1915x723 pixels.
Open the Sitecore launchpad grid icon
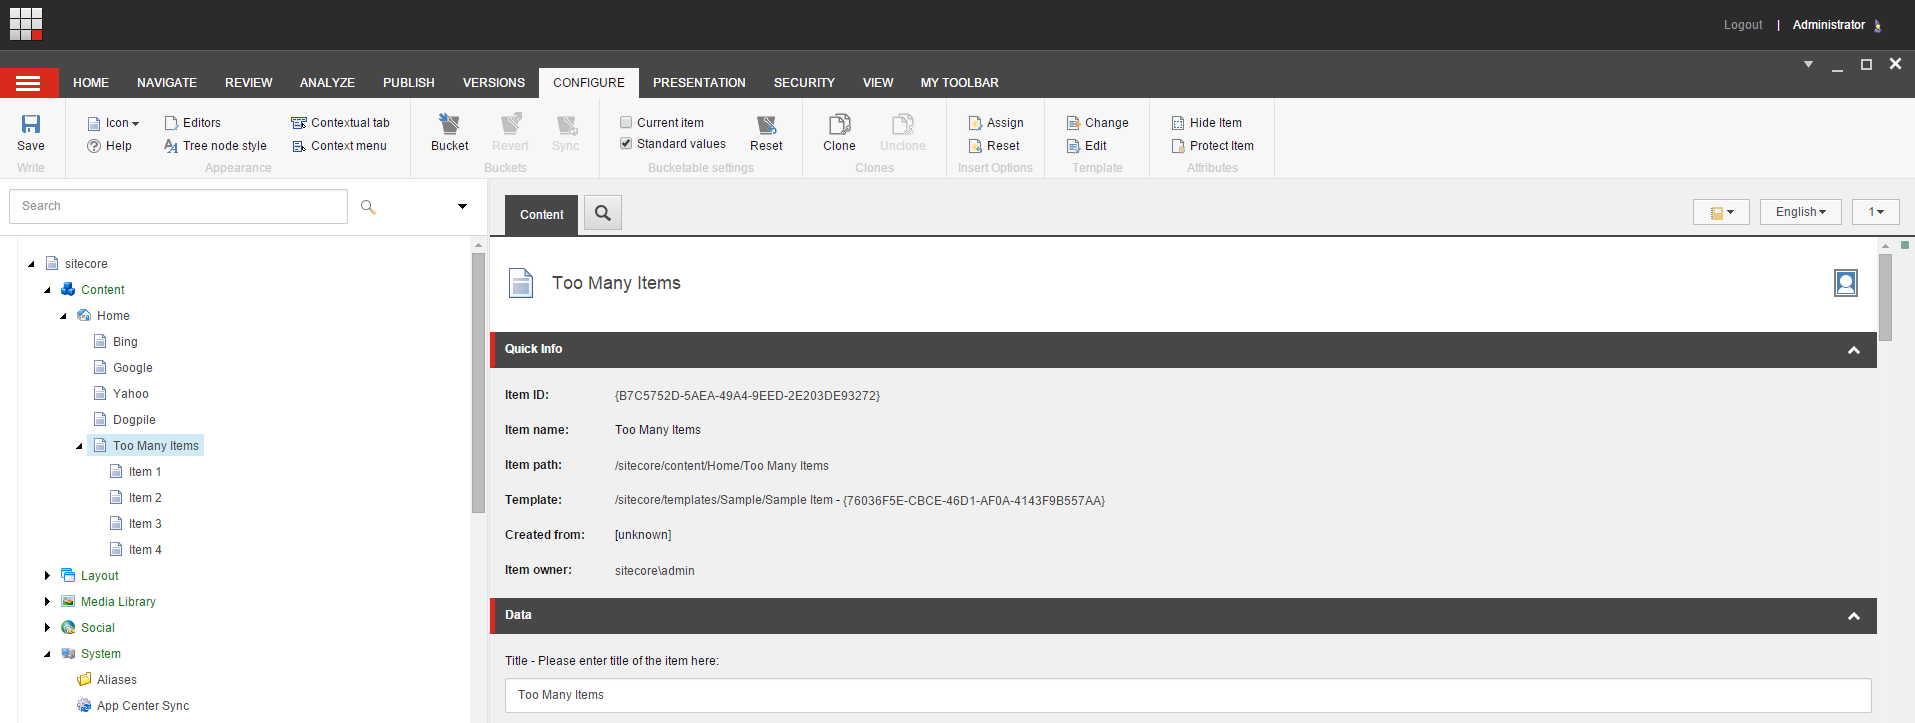(26, 24)
